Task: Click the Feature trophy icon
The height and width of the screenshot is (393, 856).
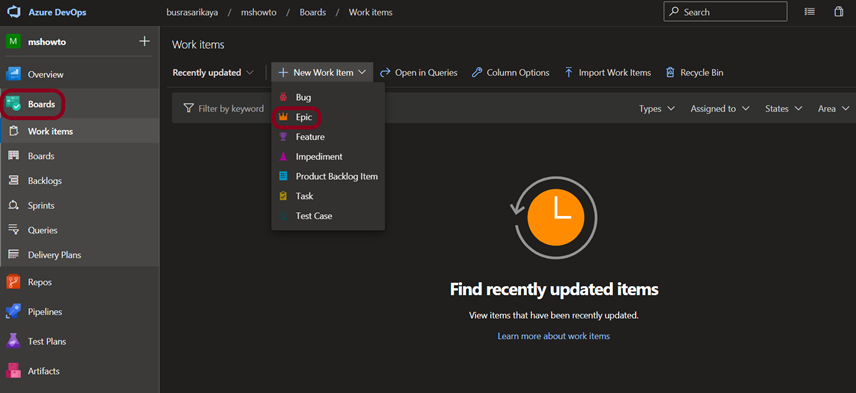Action: (x=283, y=136)
